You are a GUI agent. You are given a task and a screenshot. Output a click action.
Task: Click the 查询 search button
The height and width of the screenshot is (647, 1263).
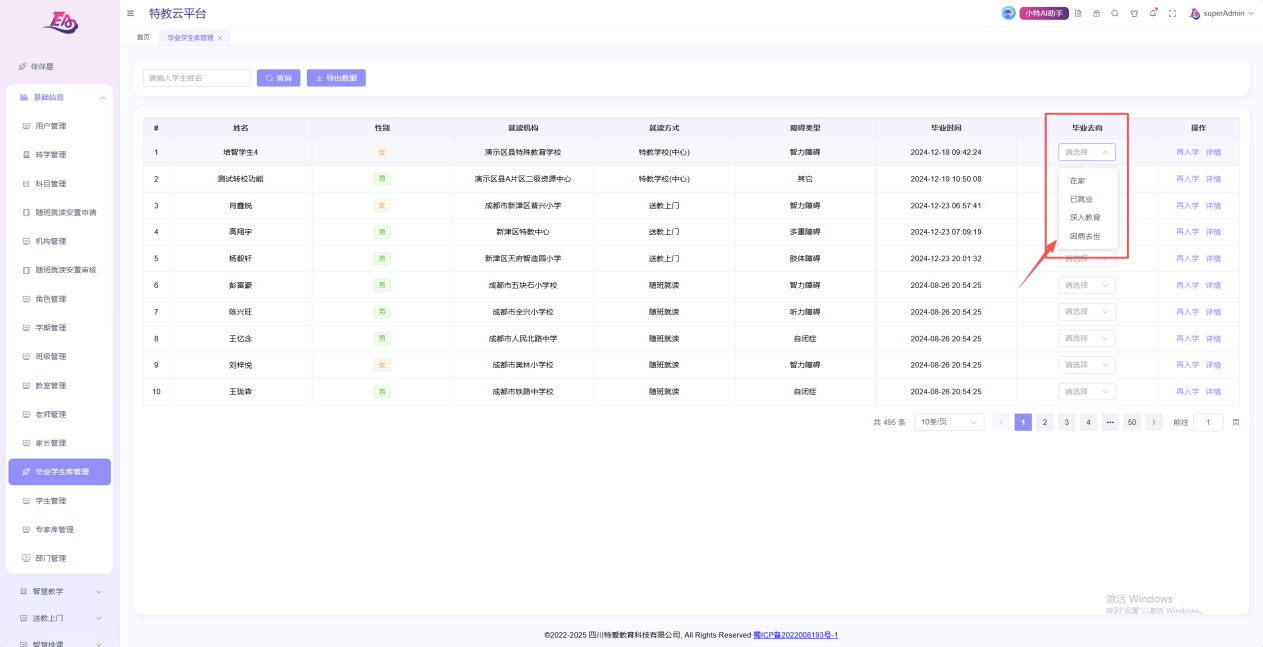[279, 77]
